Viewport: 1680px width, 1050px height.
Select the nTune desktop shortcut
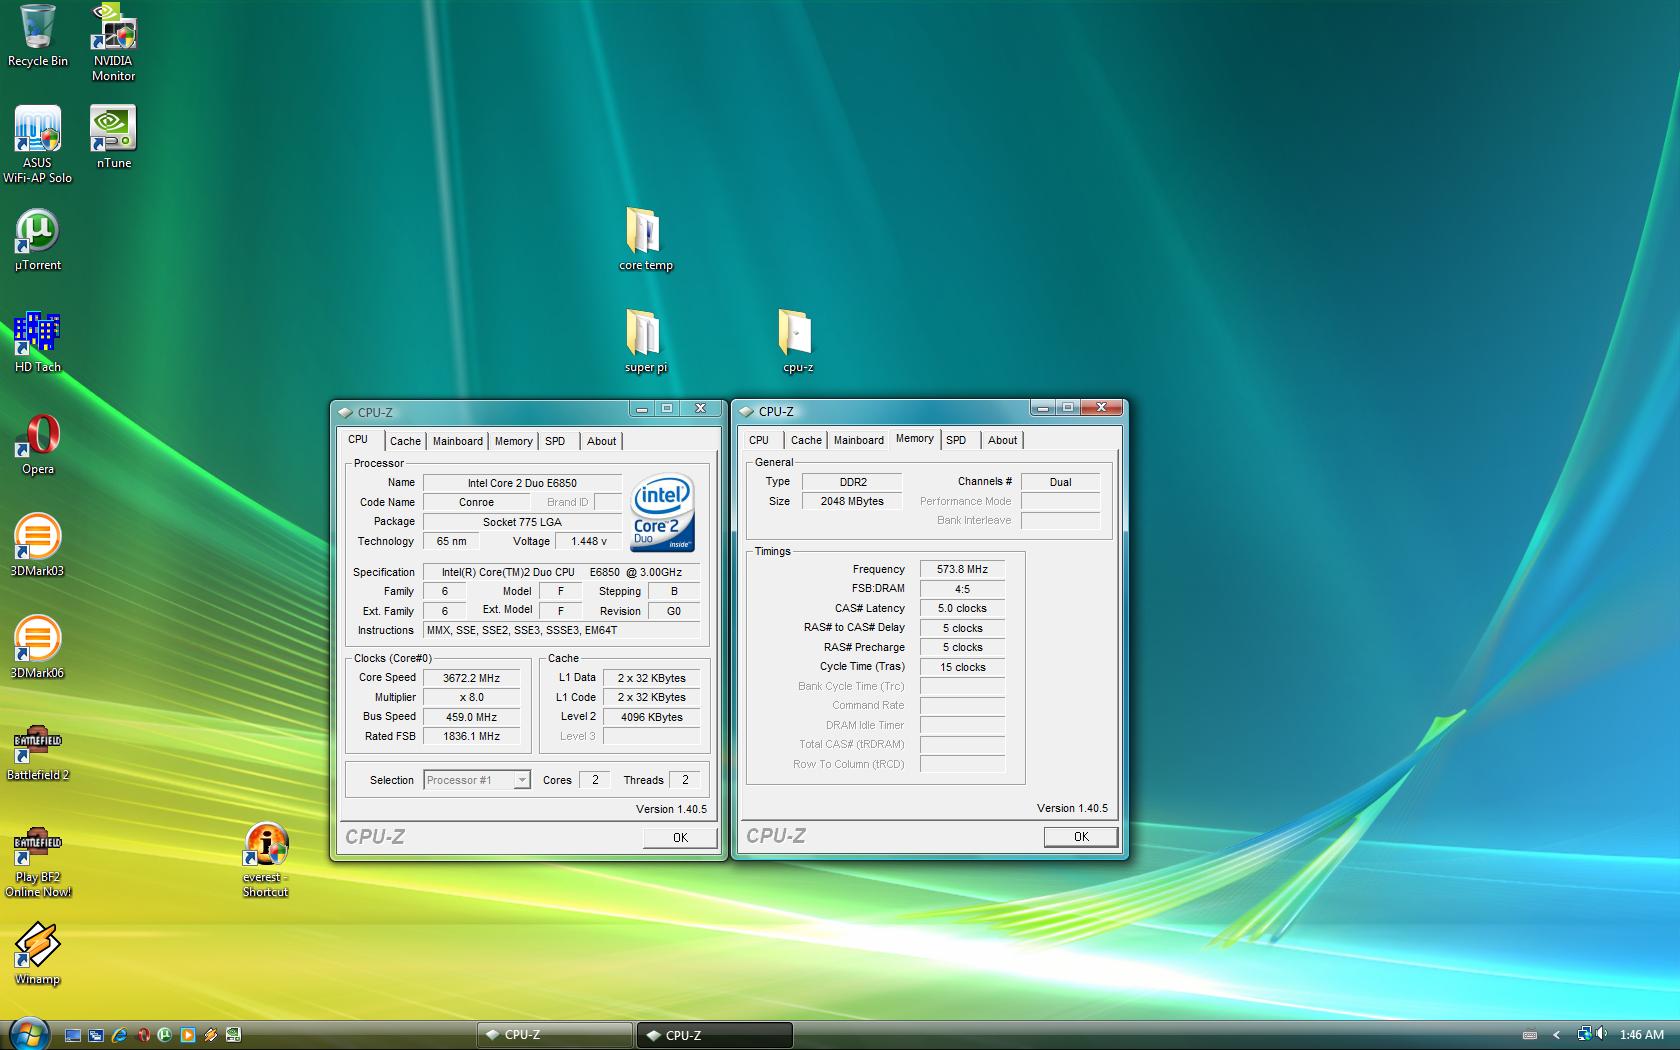(113, 137)
